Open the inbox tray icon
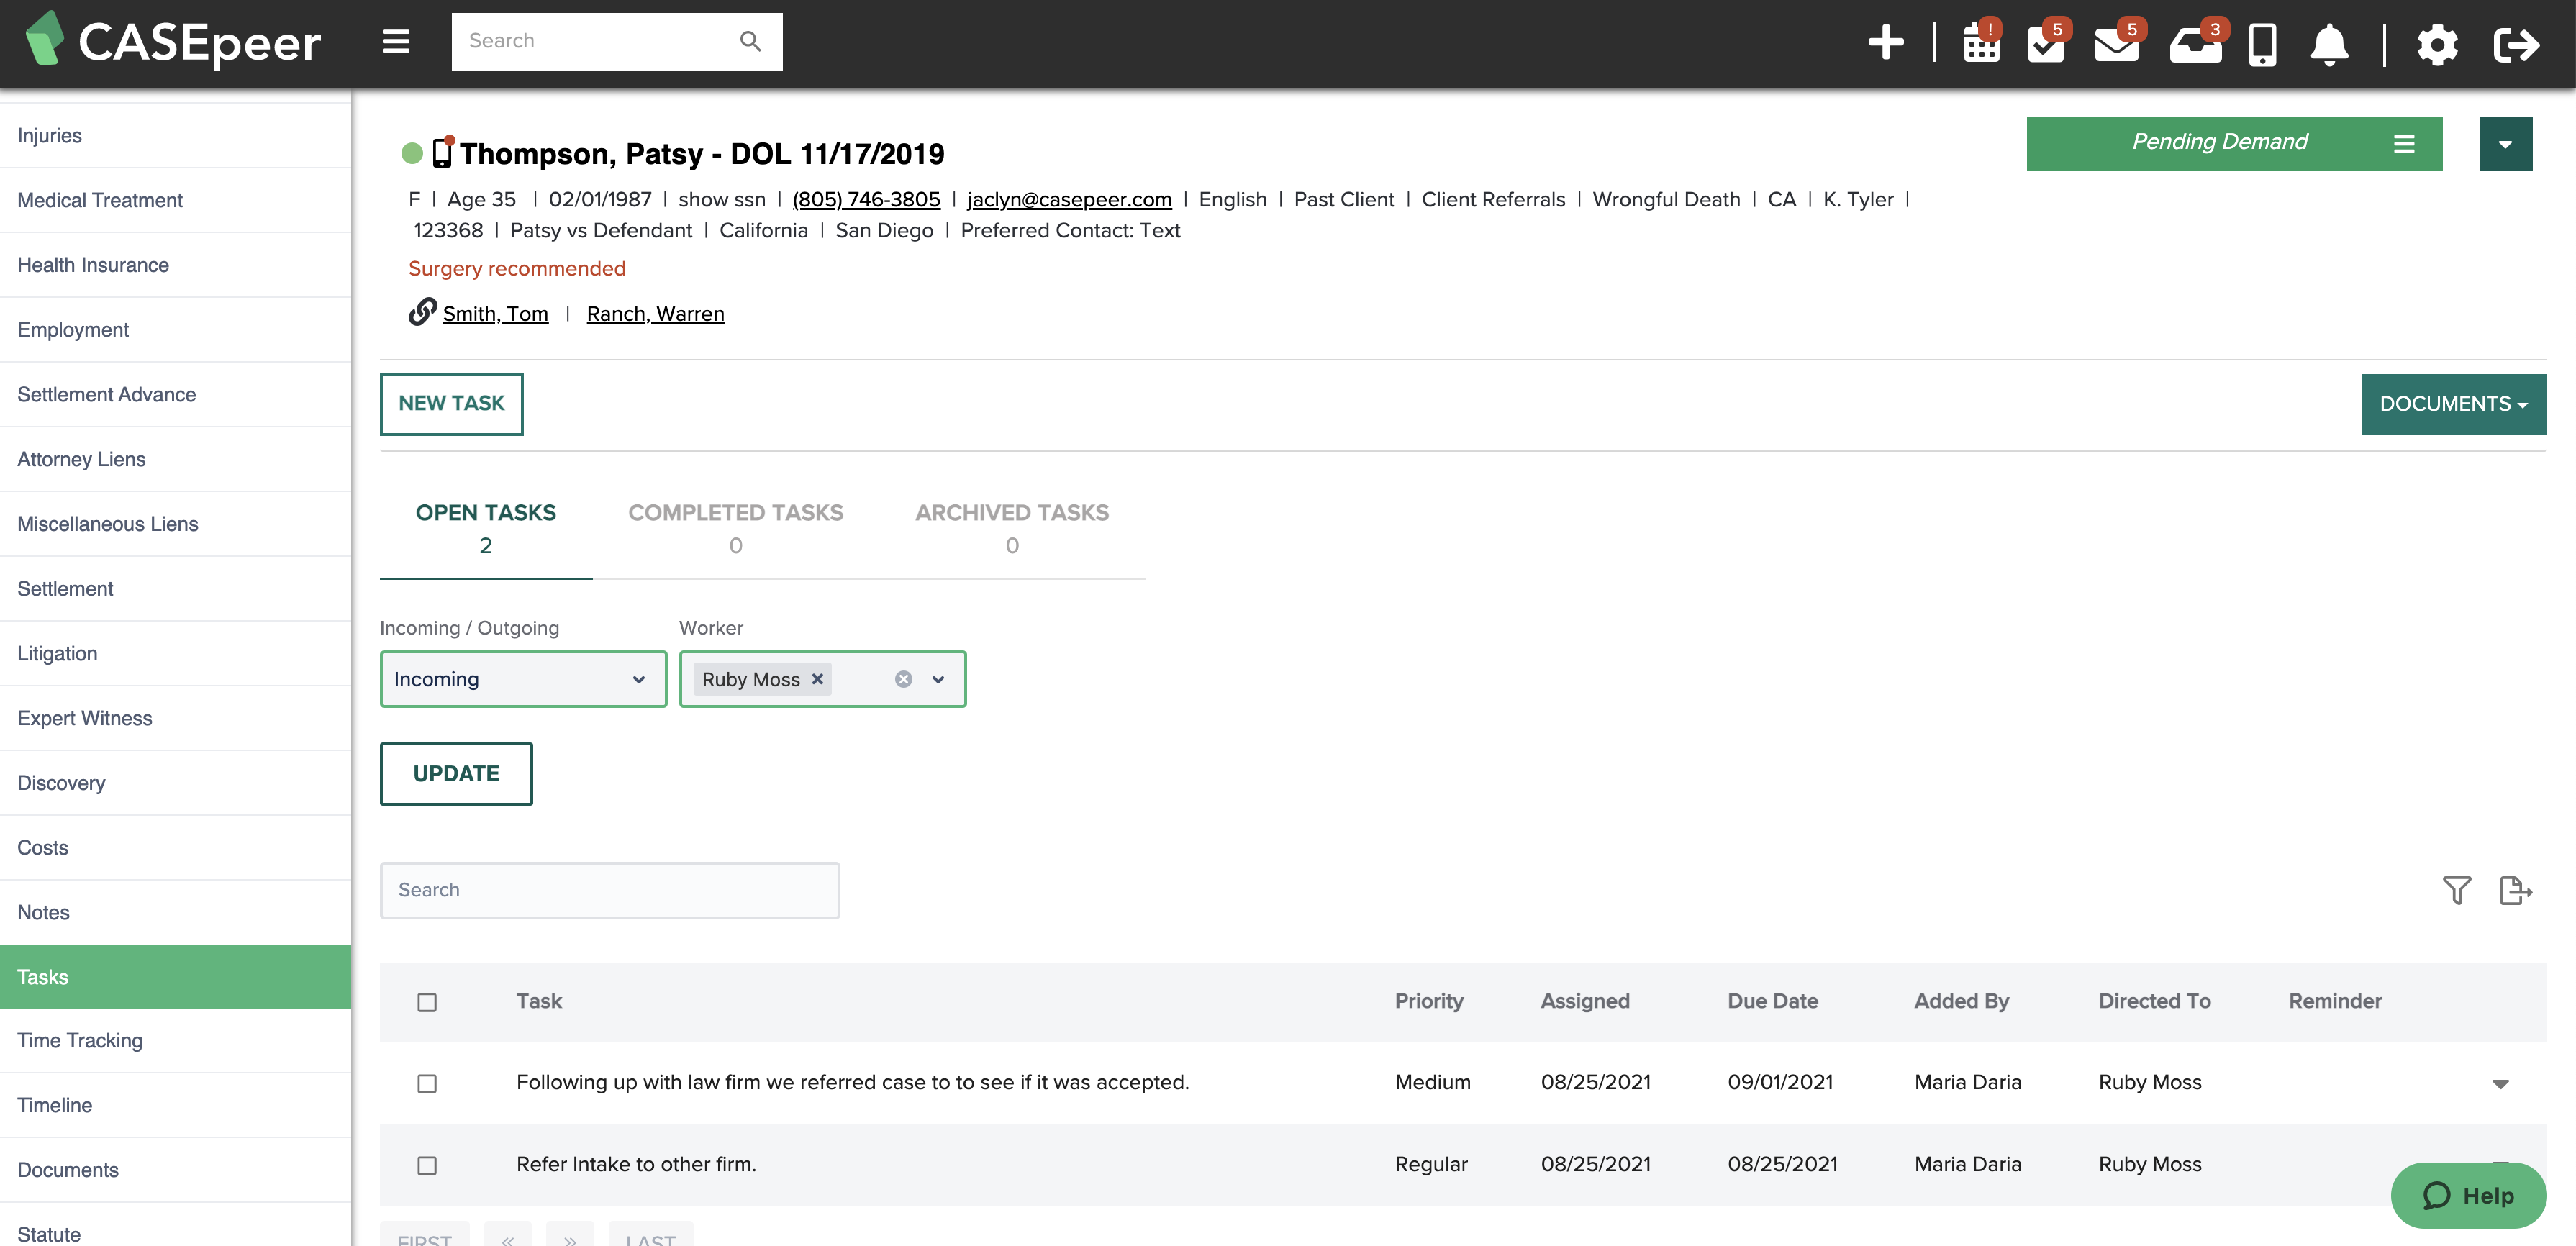This screenshot has width=2576, height=1246. [2195, 43]
